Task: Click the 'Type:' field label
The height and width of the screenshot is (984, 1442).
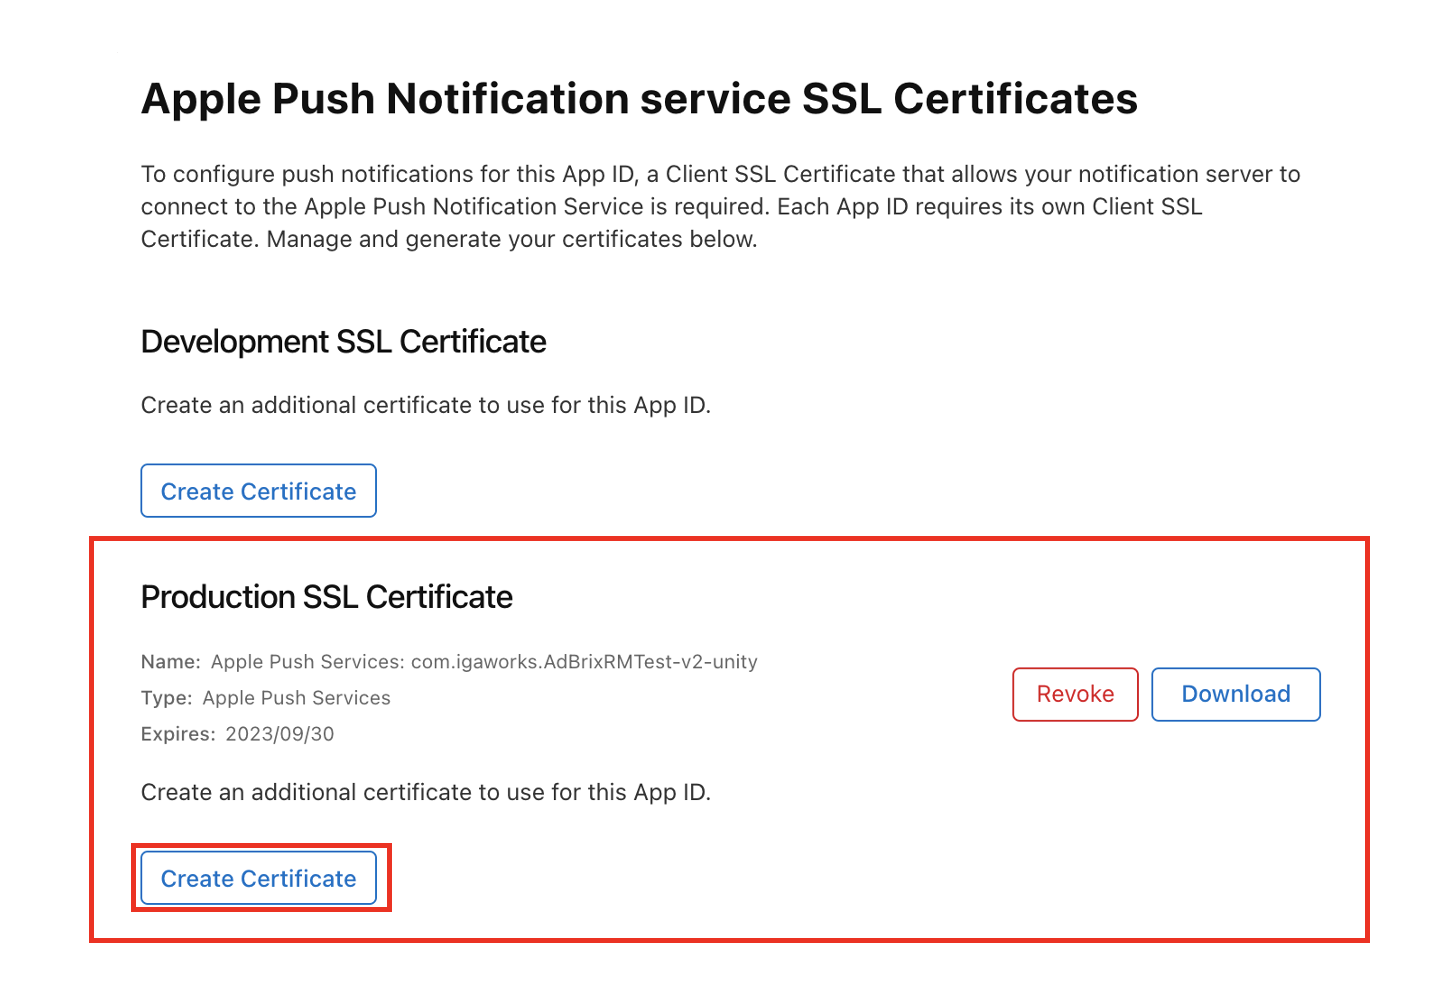Action: pos(166,698)
